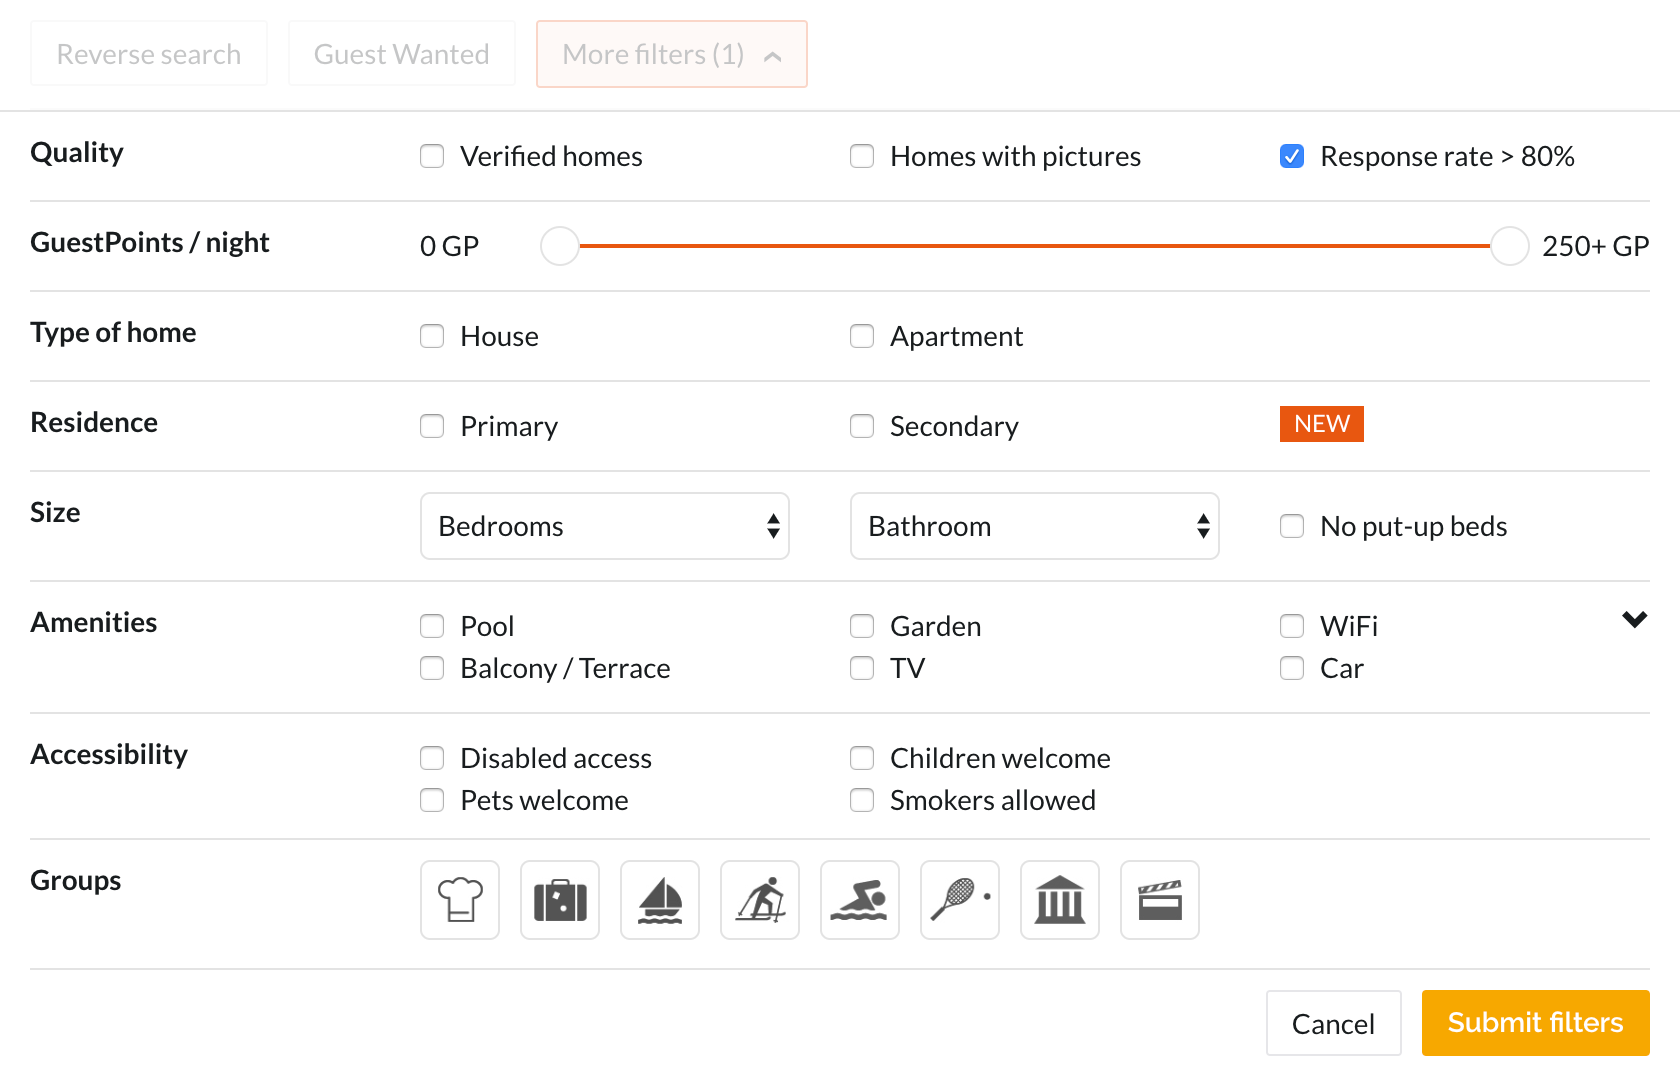
Task: Collapse the More filters (1) menu
Action: pyautogui.click(x=672, y=54)
